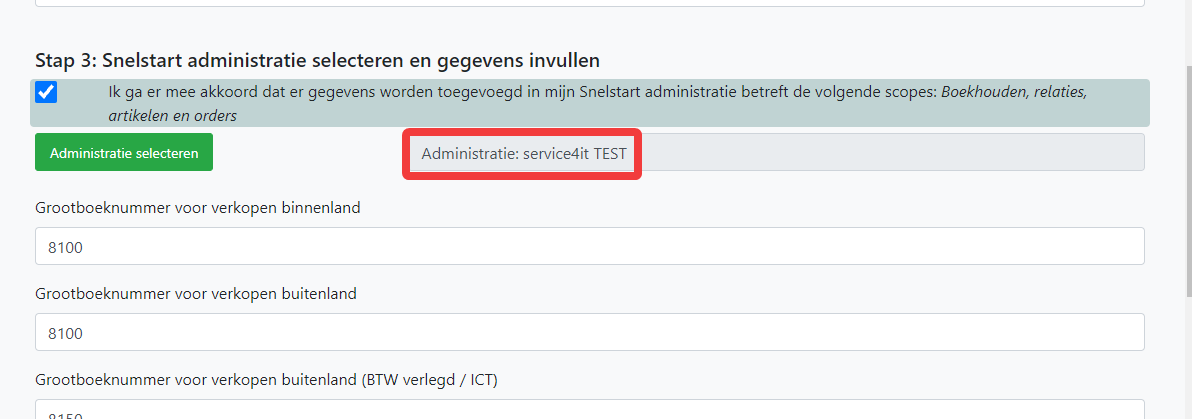This screenshot has height=419, width=1192.
Task: Uncheck the Snelstart agreement checkbox
Action: point(46,93)
